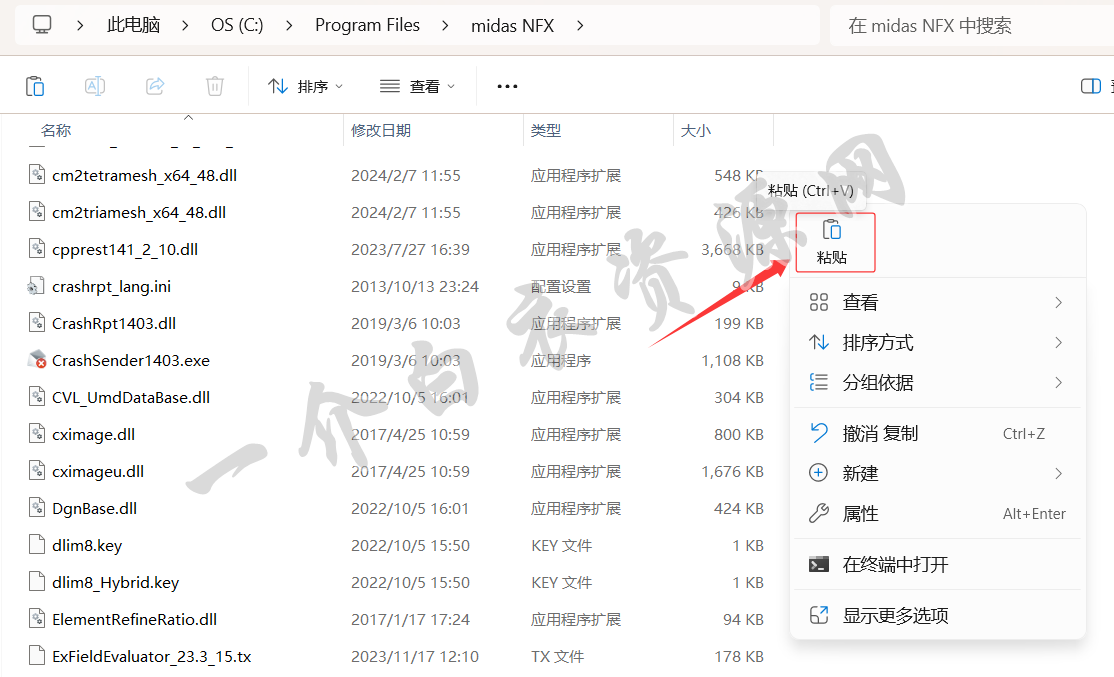Screen dimensions: 1114x677
Task: Navigate to Program Files in the breadcrumb
Action: pyautogui.click(x=367, y=25)
